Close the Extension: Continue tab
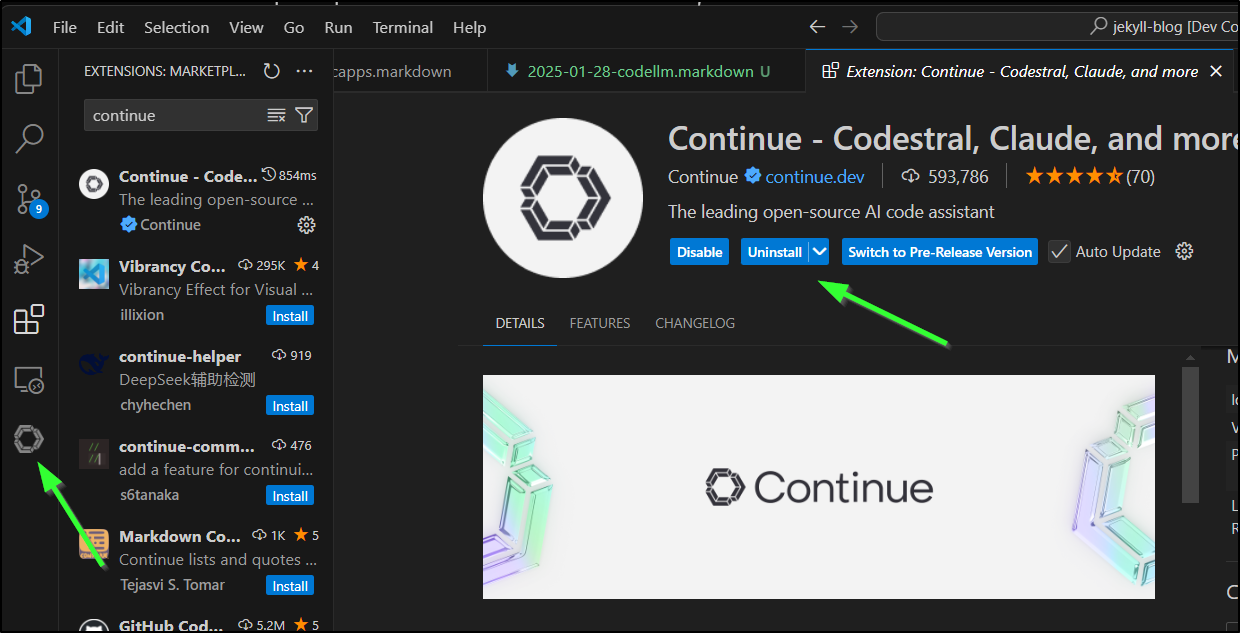 1216,71
